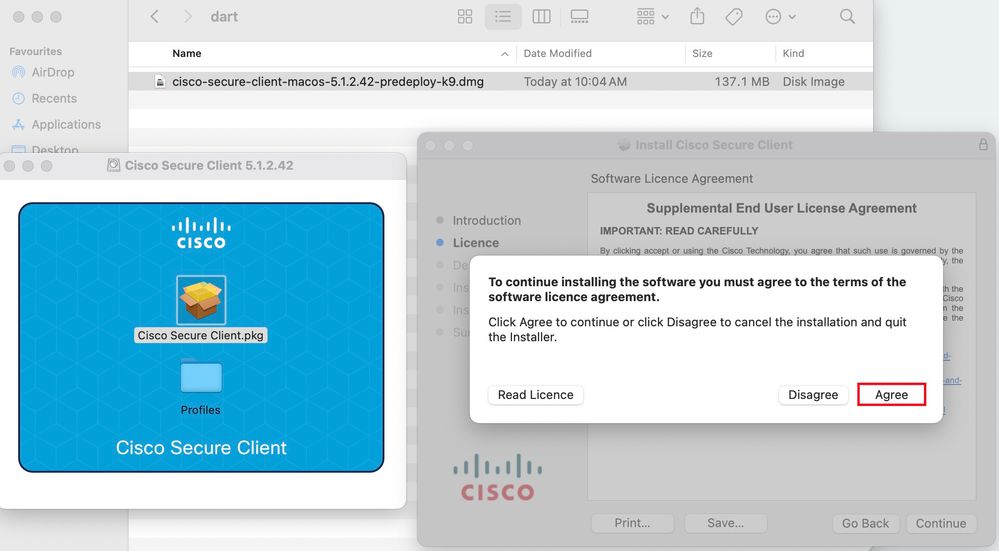Click the dmg file document icon
999x551 pixels.
point(160,82)
